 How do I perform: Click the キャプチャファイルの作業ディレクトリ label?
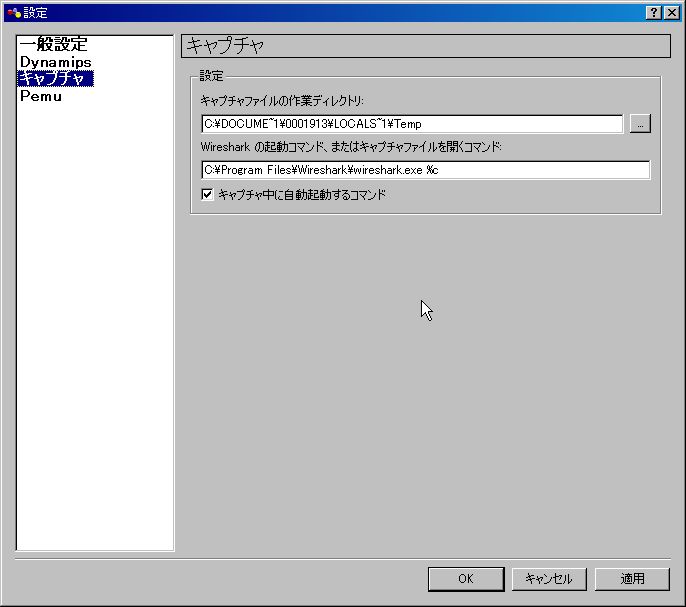click(282, 101)
